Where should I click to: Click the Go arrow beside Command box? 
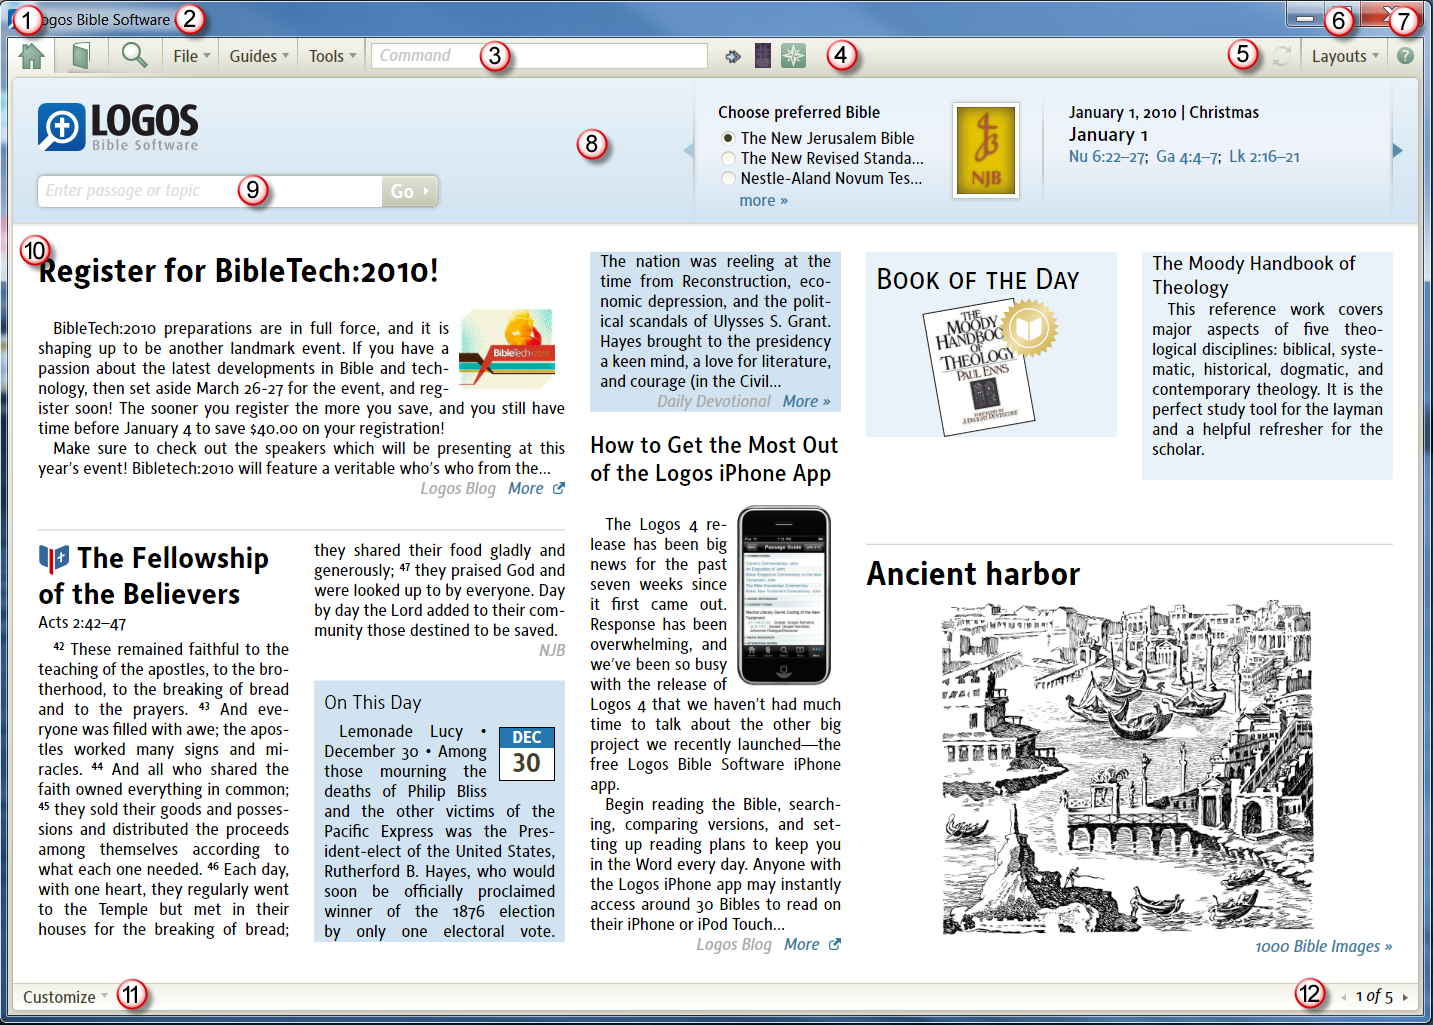733,56
